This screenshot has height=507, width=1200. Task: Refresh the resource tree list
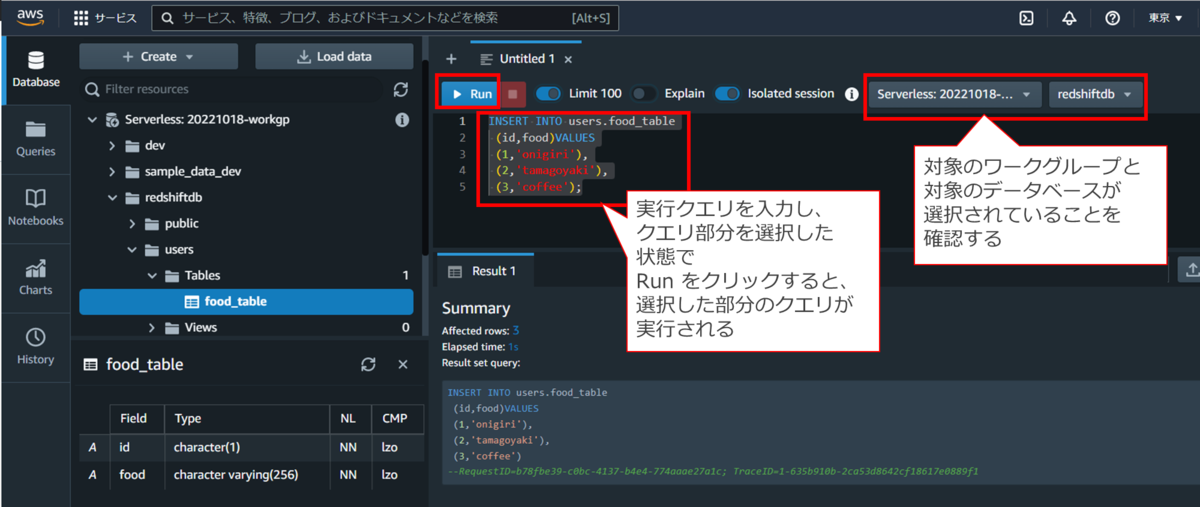coord(401,89)
